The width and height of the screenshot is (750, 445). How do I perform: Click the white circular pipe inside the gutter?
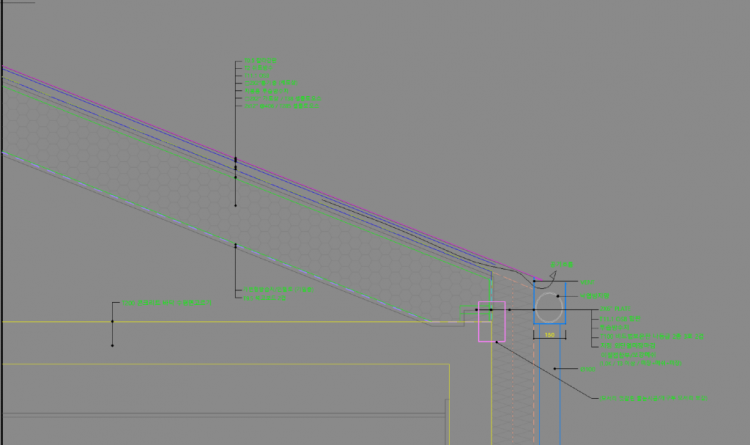(x=548, y=307)
